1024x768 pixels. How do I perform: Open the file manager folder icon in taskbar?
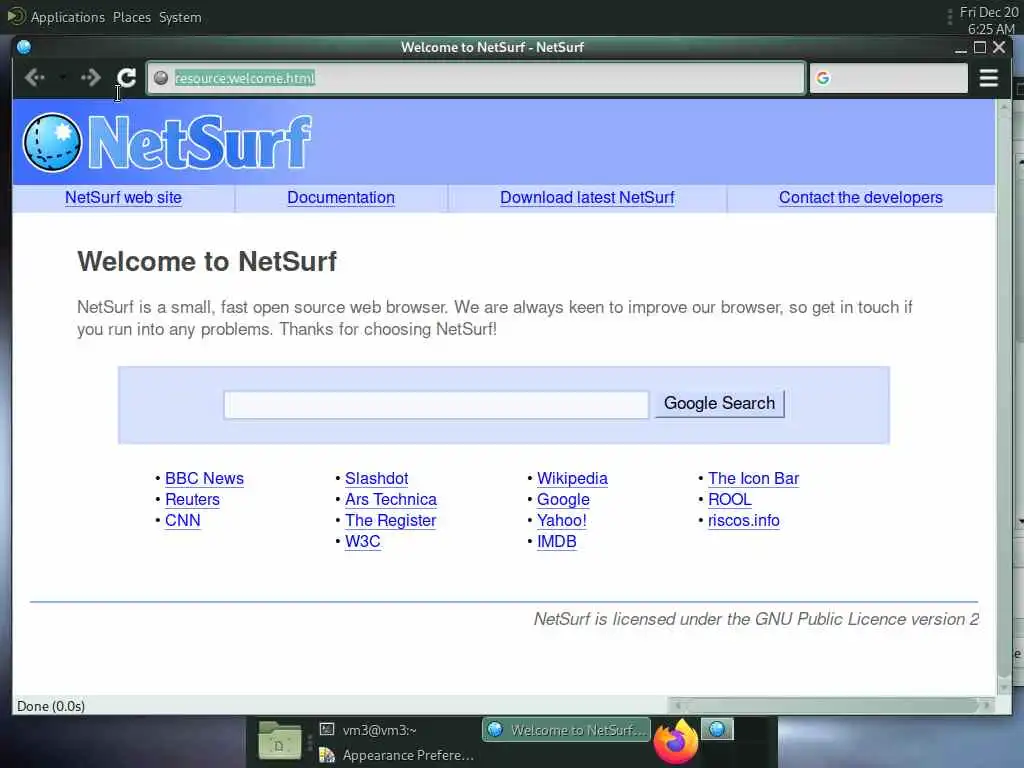pyautogui.click(x=280, y=741)
